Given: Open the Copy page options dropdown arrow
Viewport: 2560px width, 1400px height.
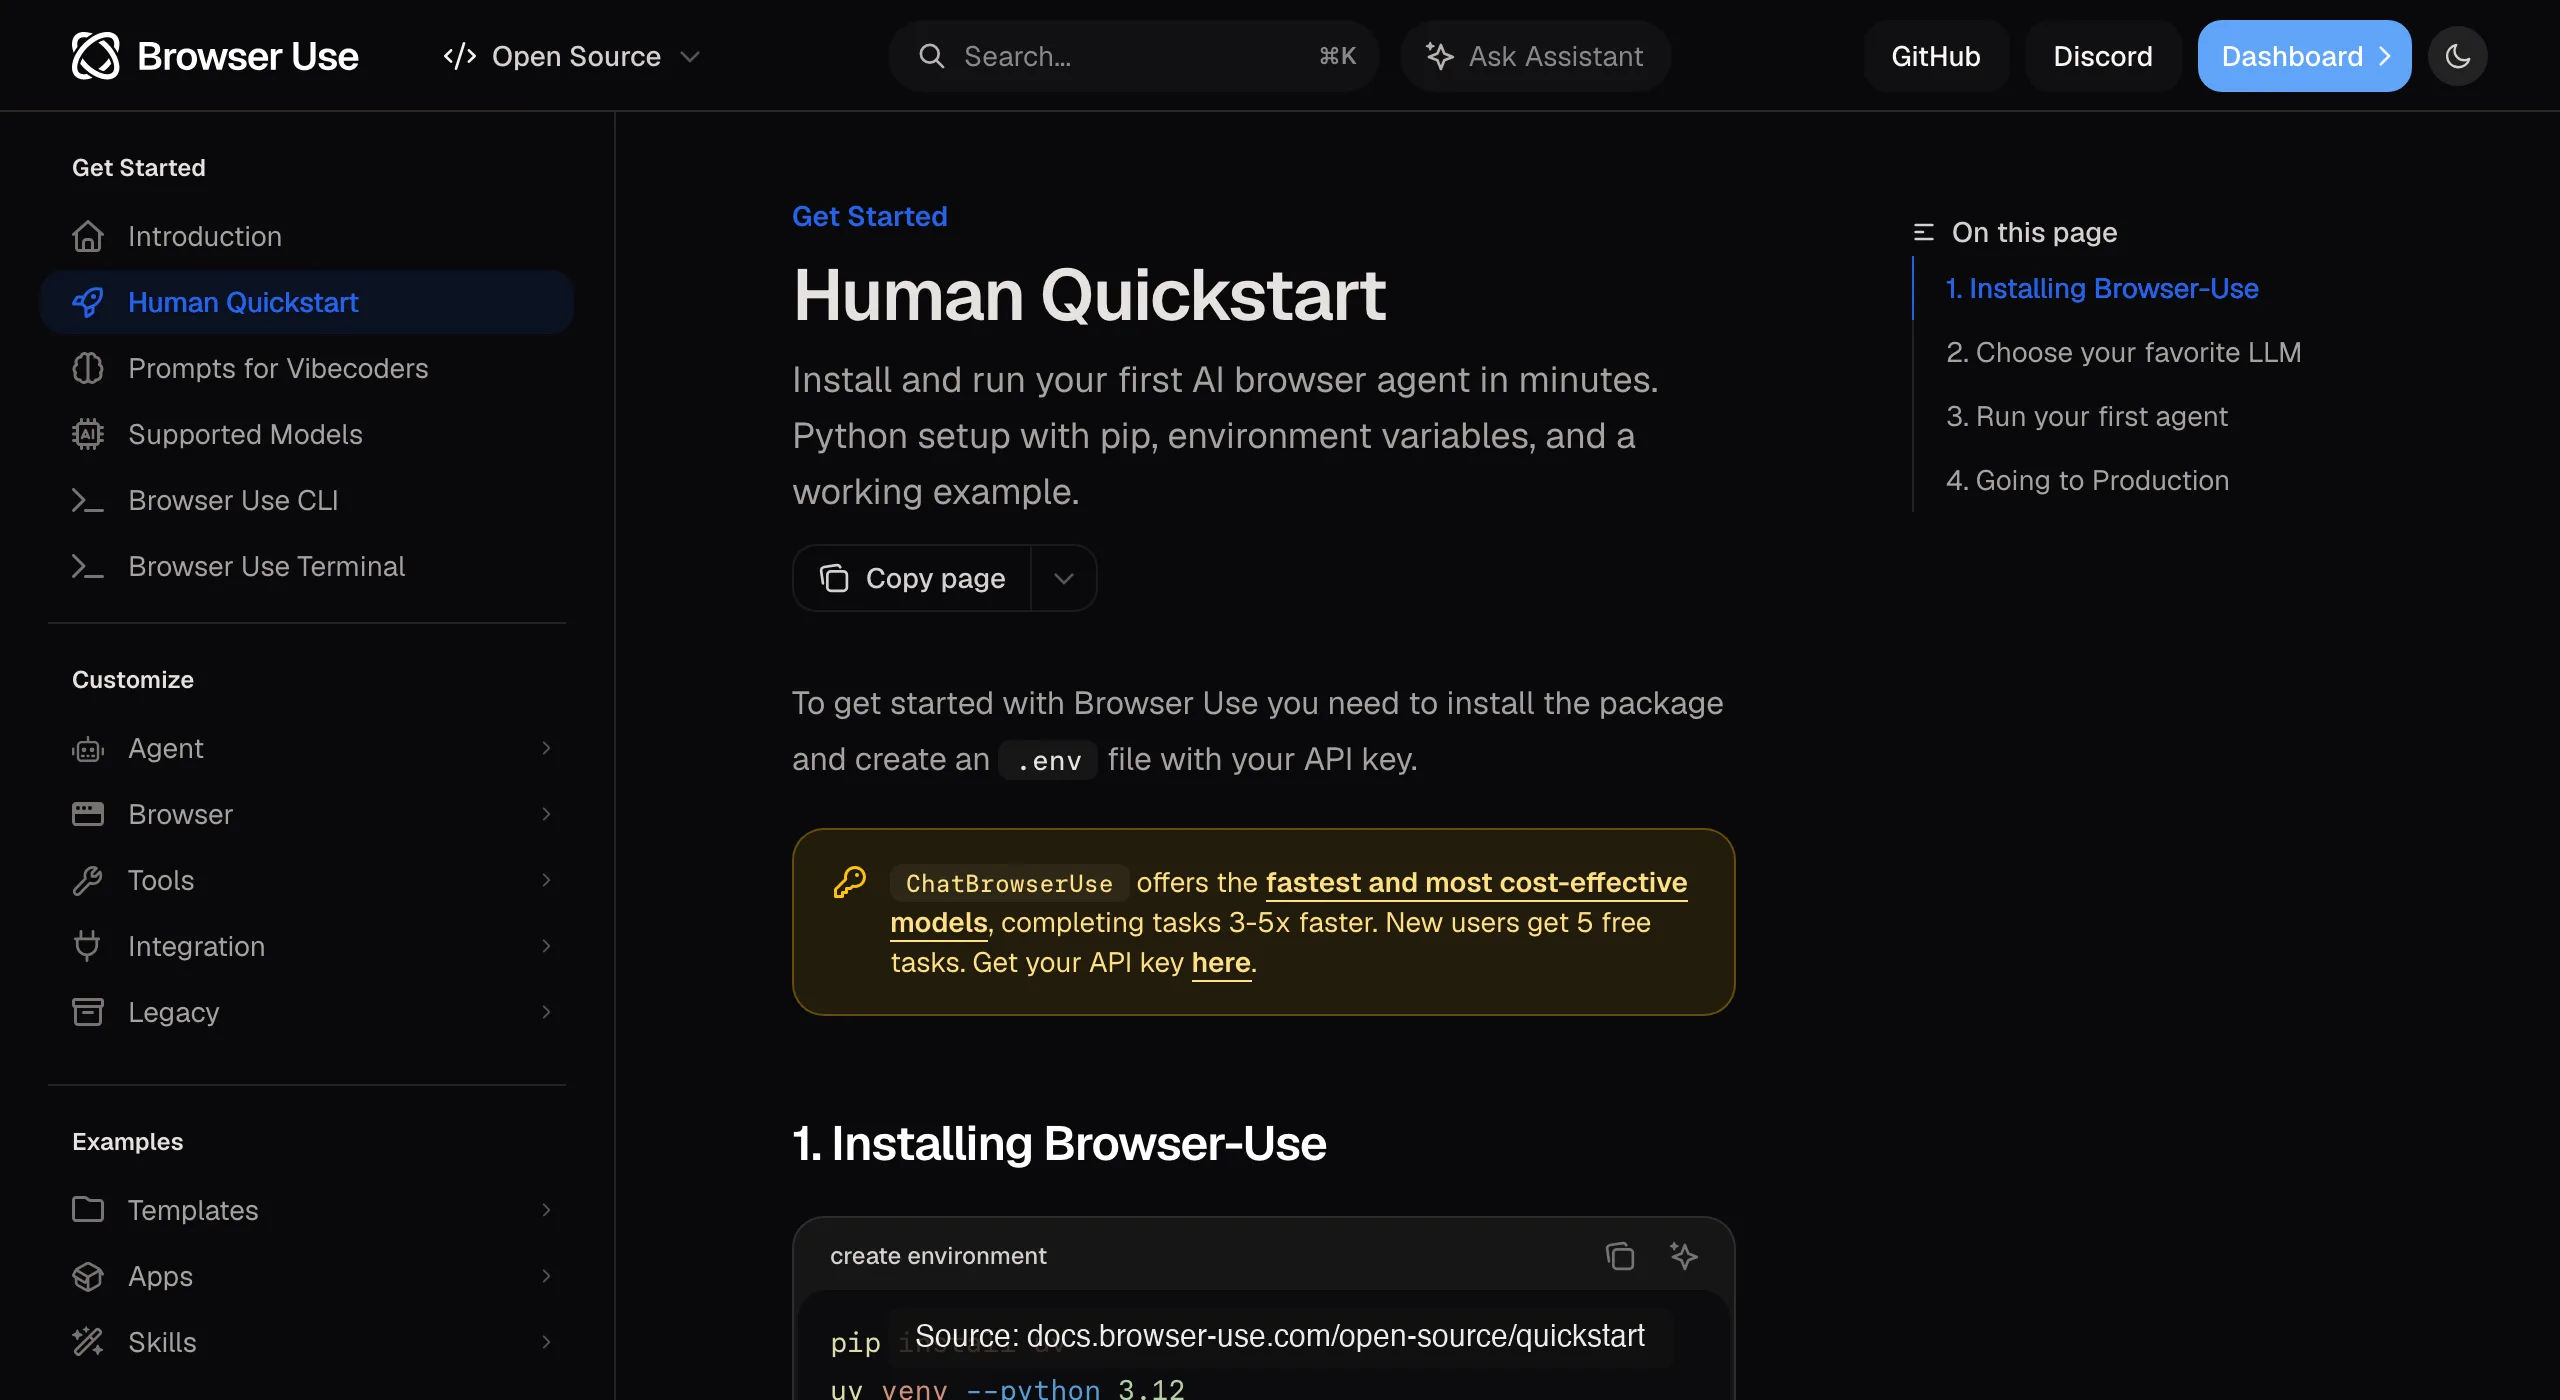Looking at the screenshot, I should tap(1064, 578).
